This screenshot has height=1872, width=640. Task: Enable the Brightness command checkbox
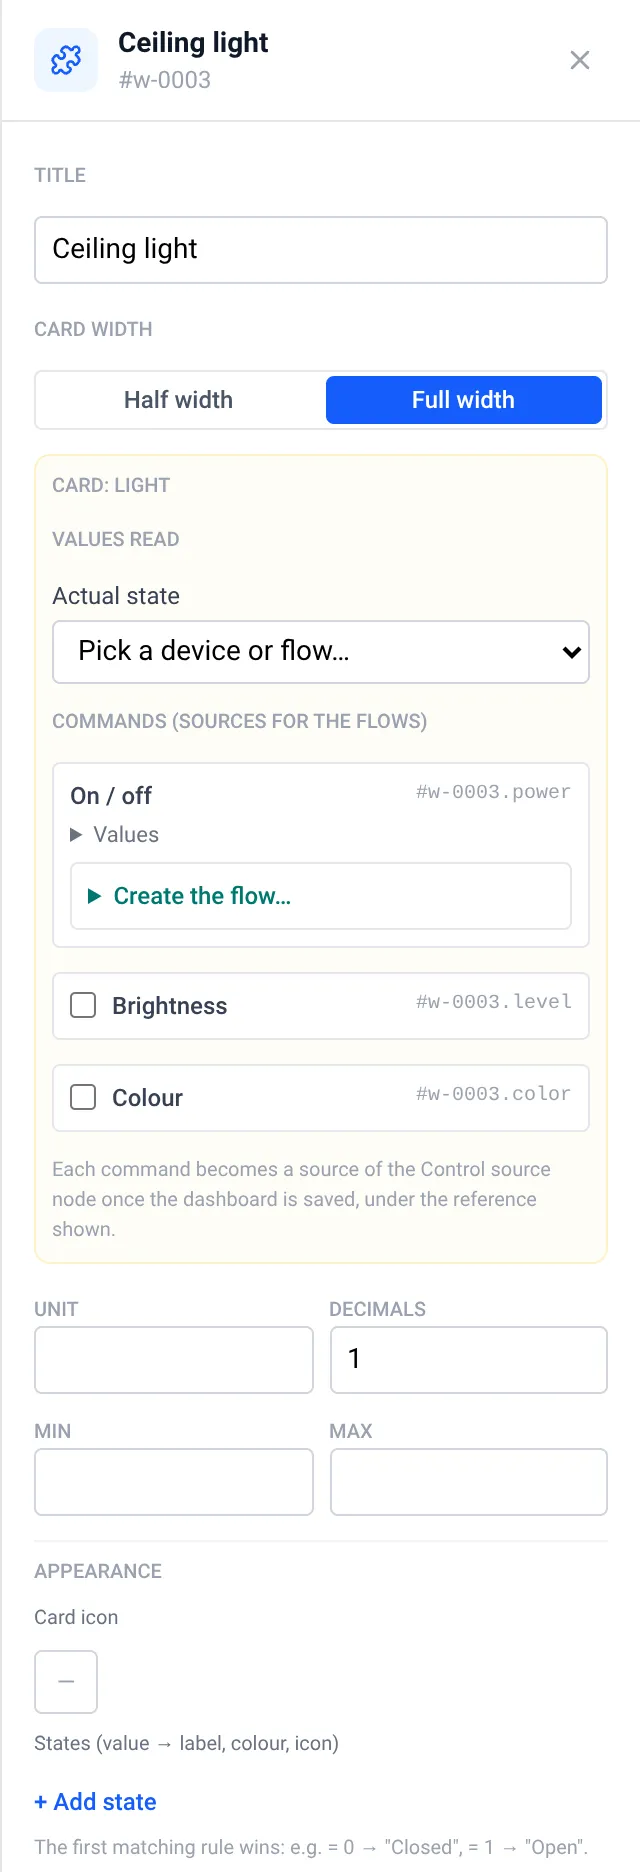[x=83, y=1005]
